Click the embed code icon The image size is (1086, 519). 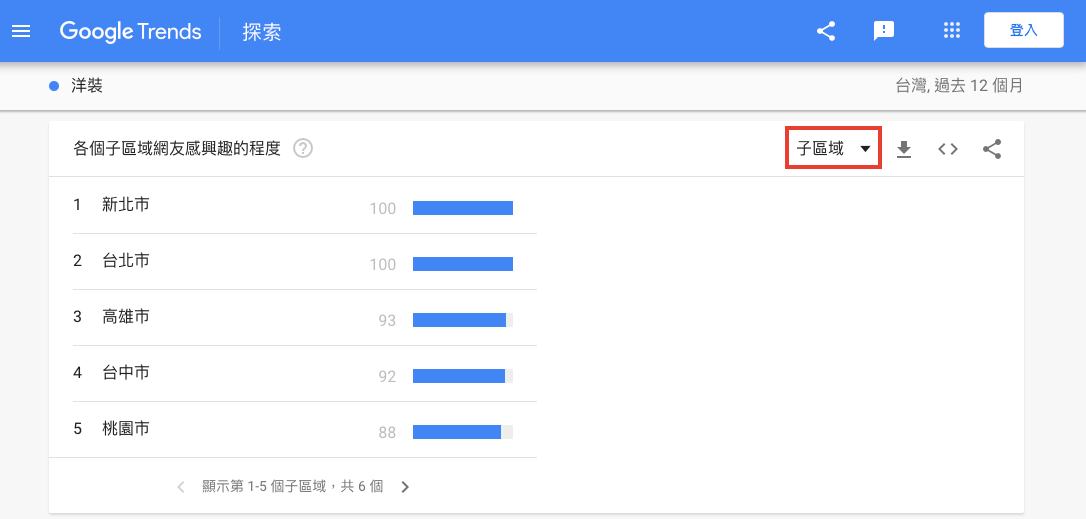[948, 149]
